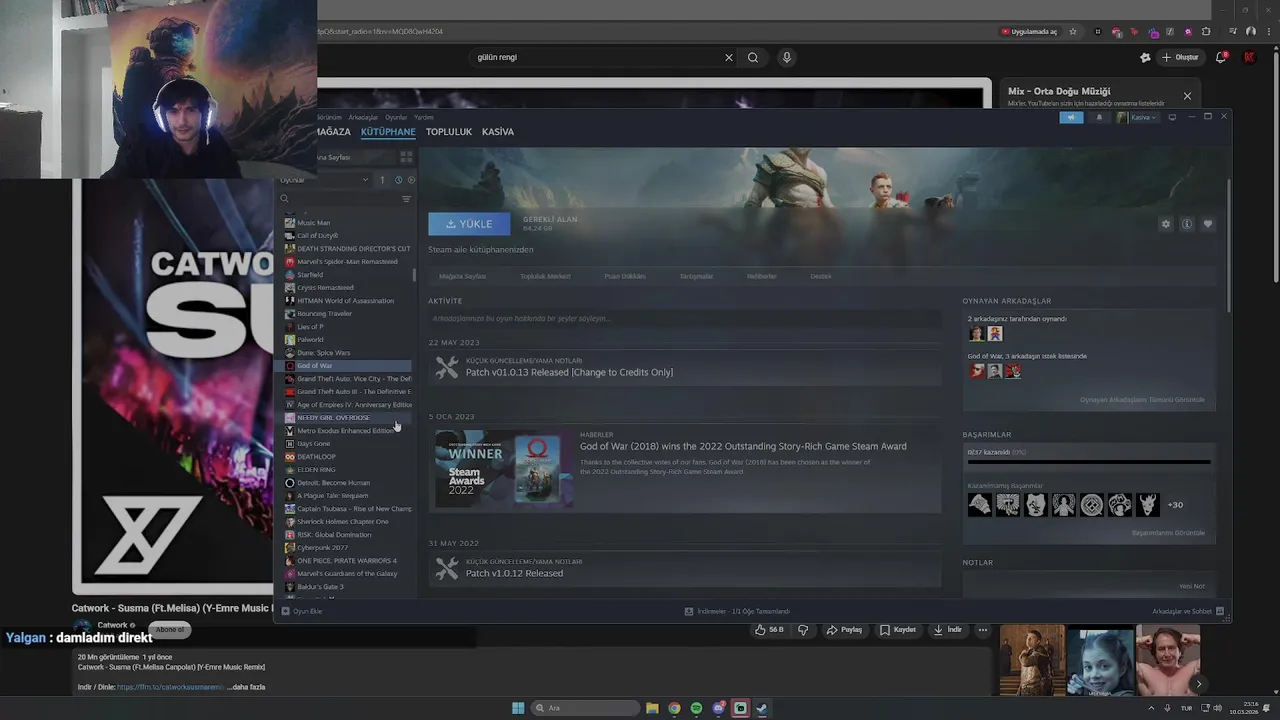Click the sort arrow in Steam library
The image size is (1280, 720).
(x=381, y=180)
